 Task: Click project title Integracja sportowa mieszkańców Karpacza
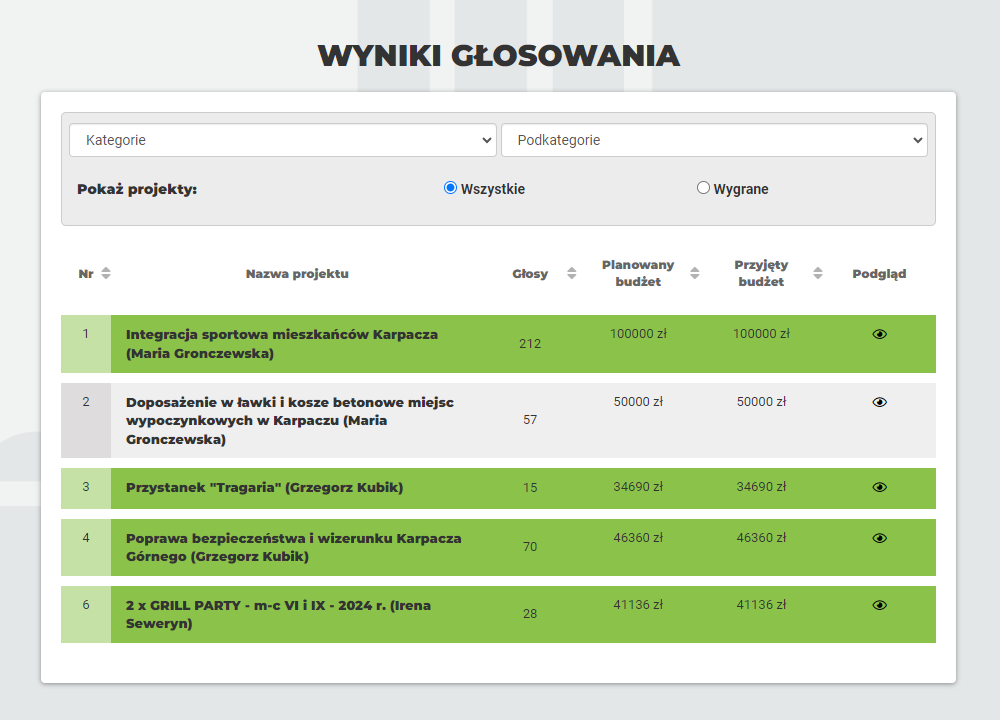click(x=282, y=344)
